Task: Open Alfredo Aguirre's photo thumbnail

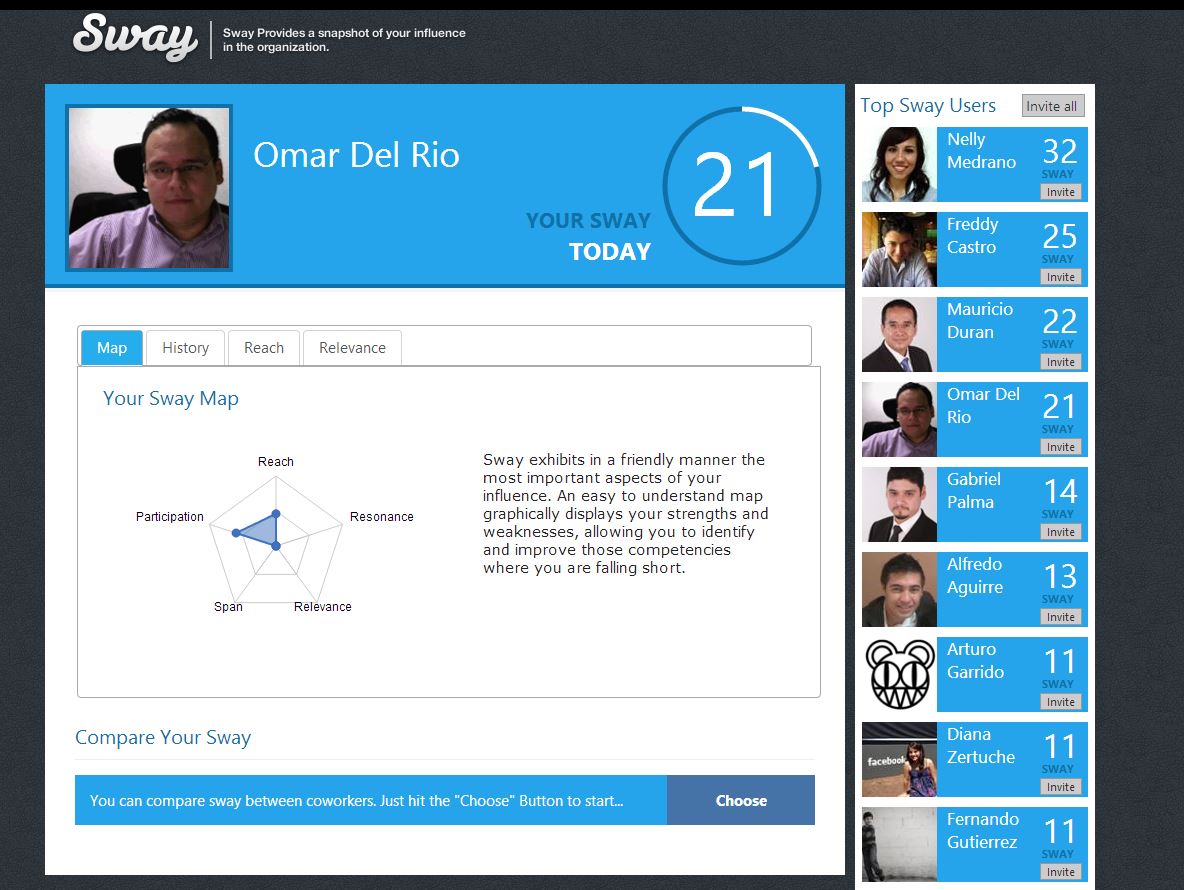Action: (899, 589)
